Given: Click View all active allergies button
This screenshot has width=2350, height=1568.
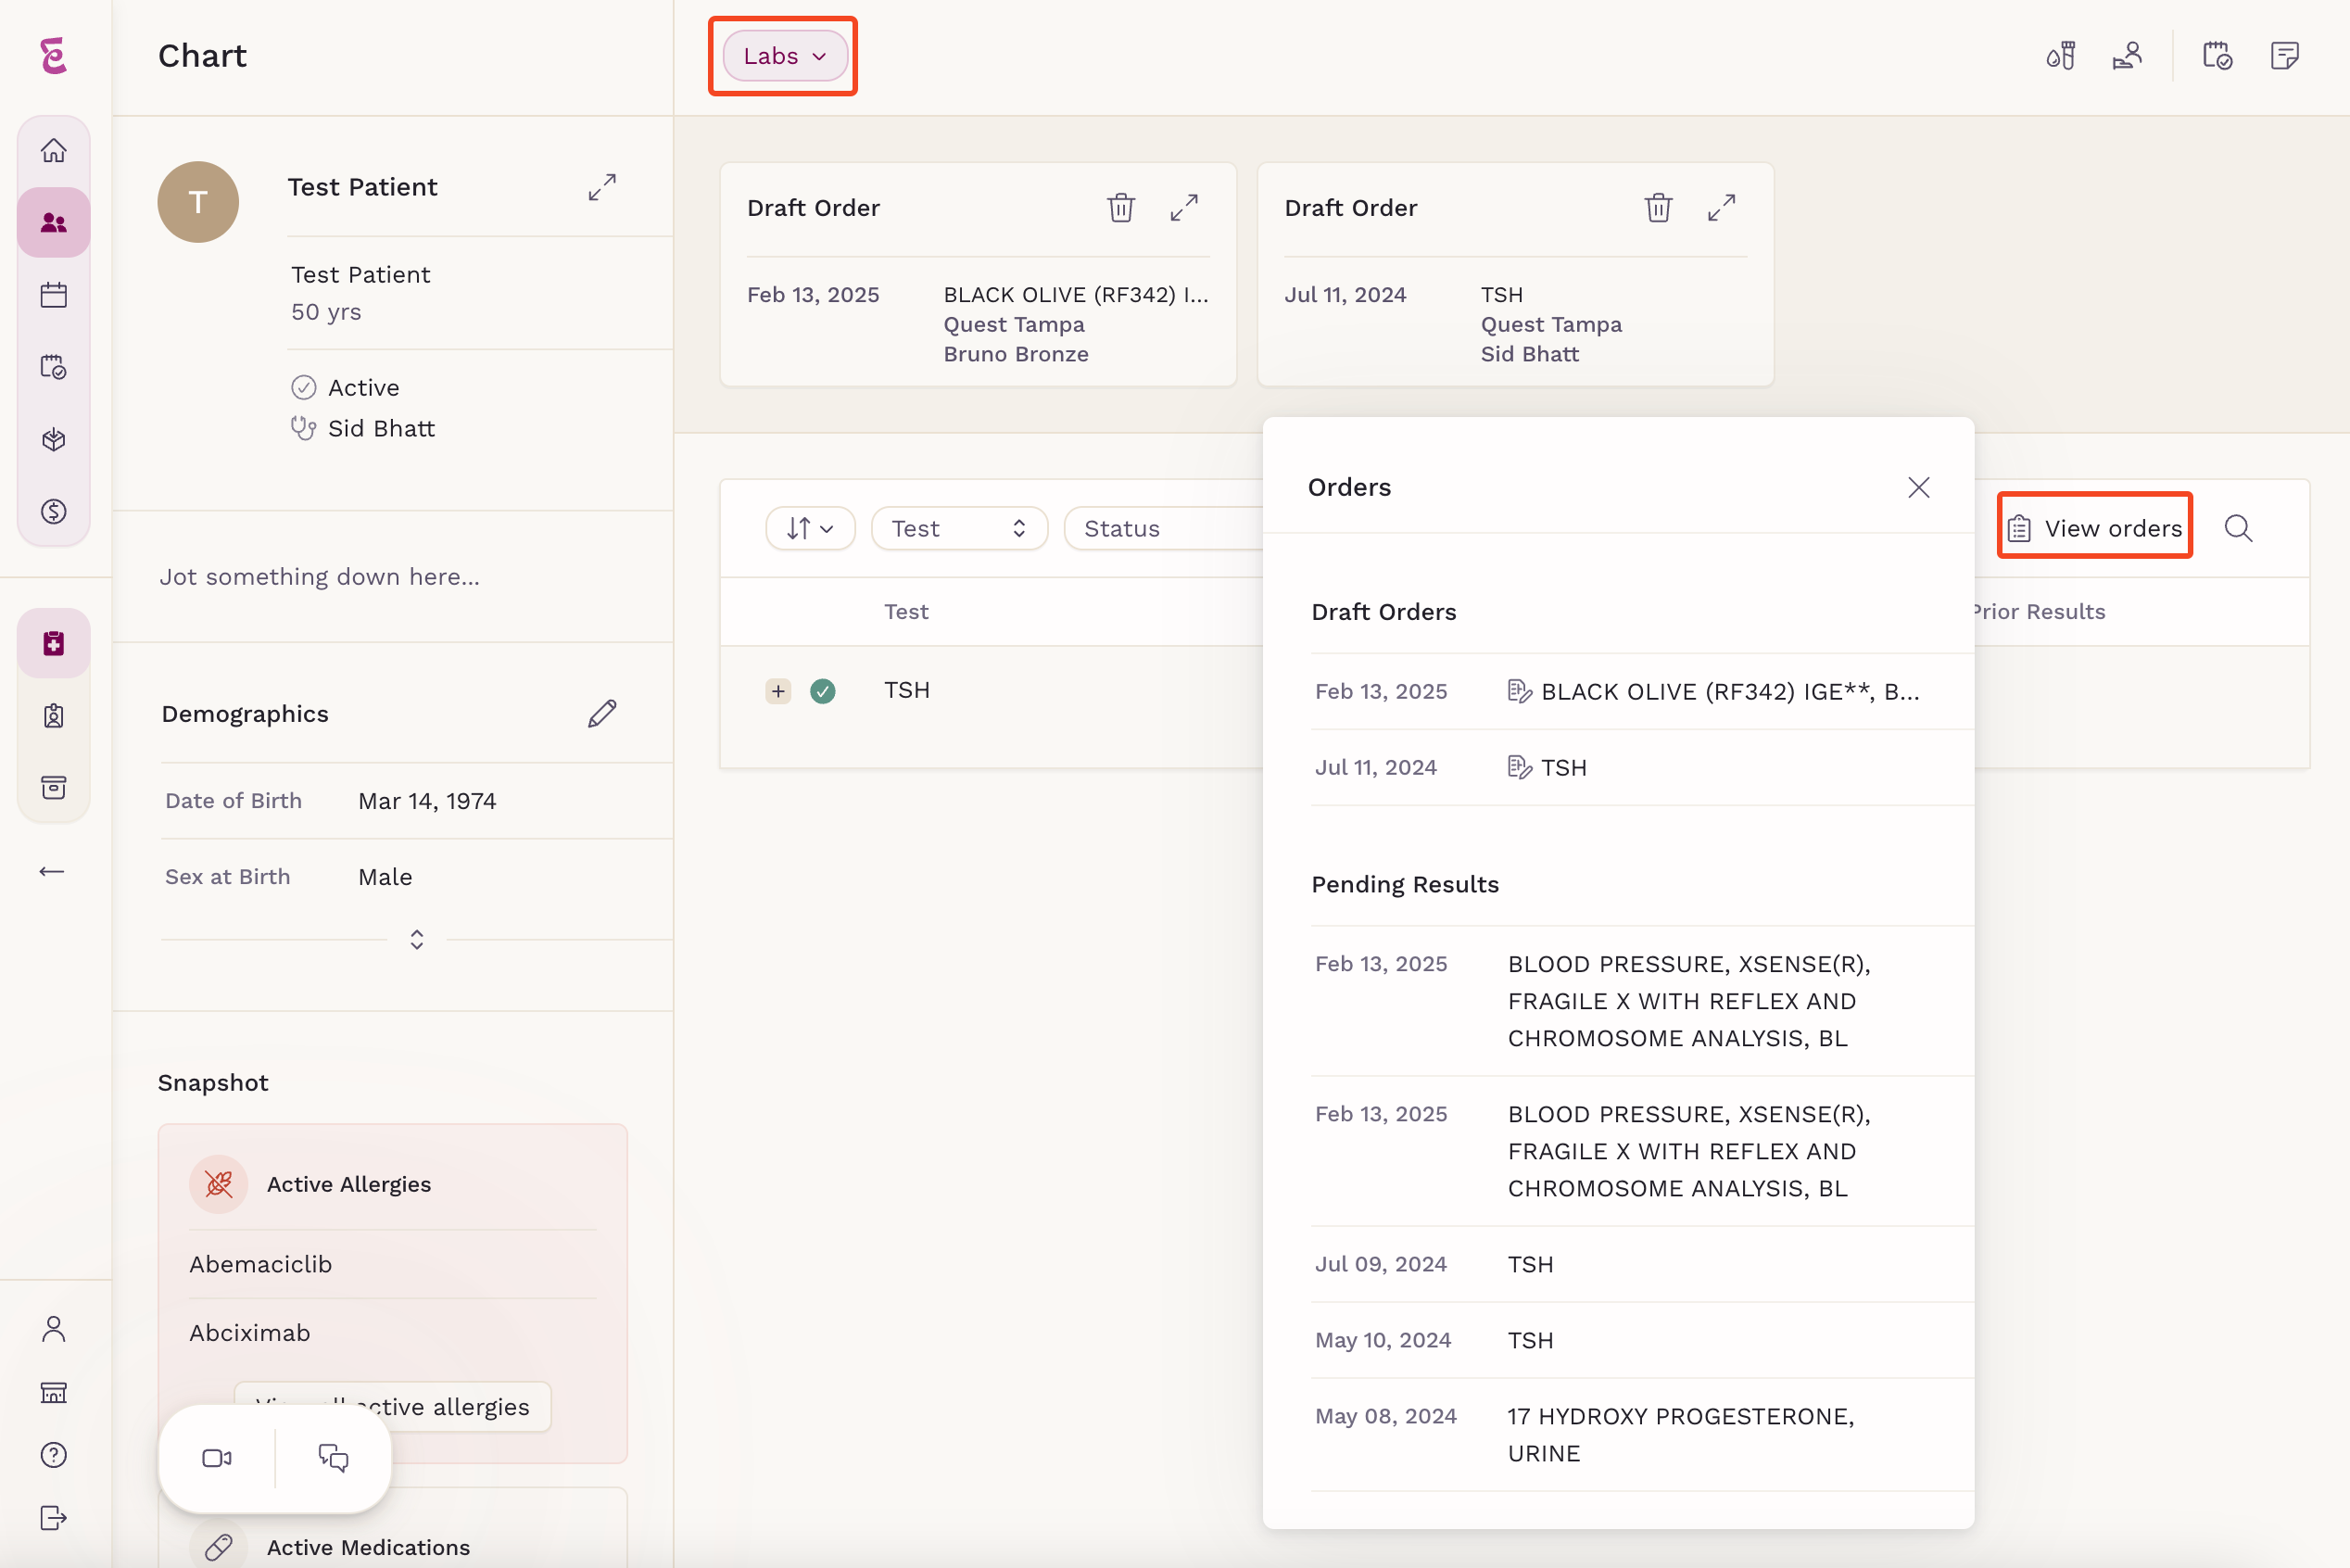Looking at the screenshot, I should 392,1406.
